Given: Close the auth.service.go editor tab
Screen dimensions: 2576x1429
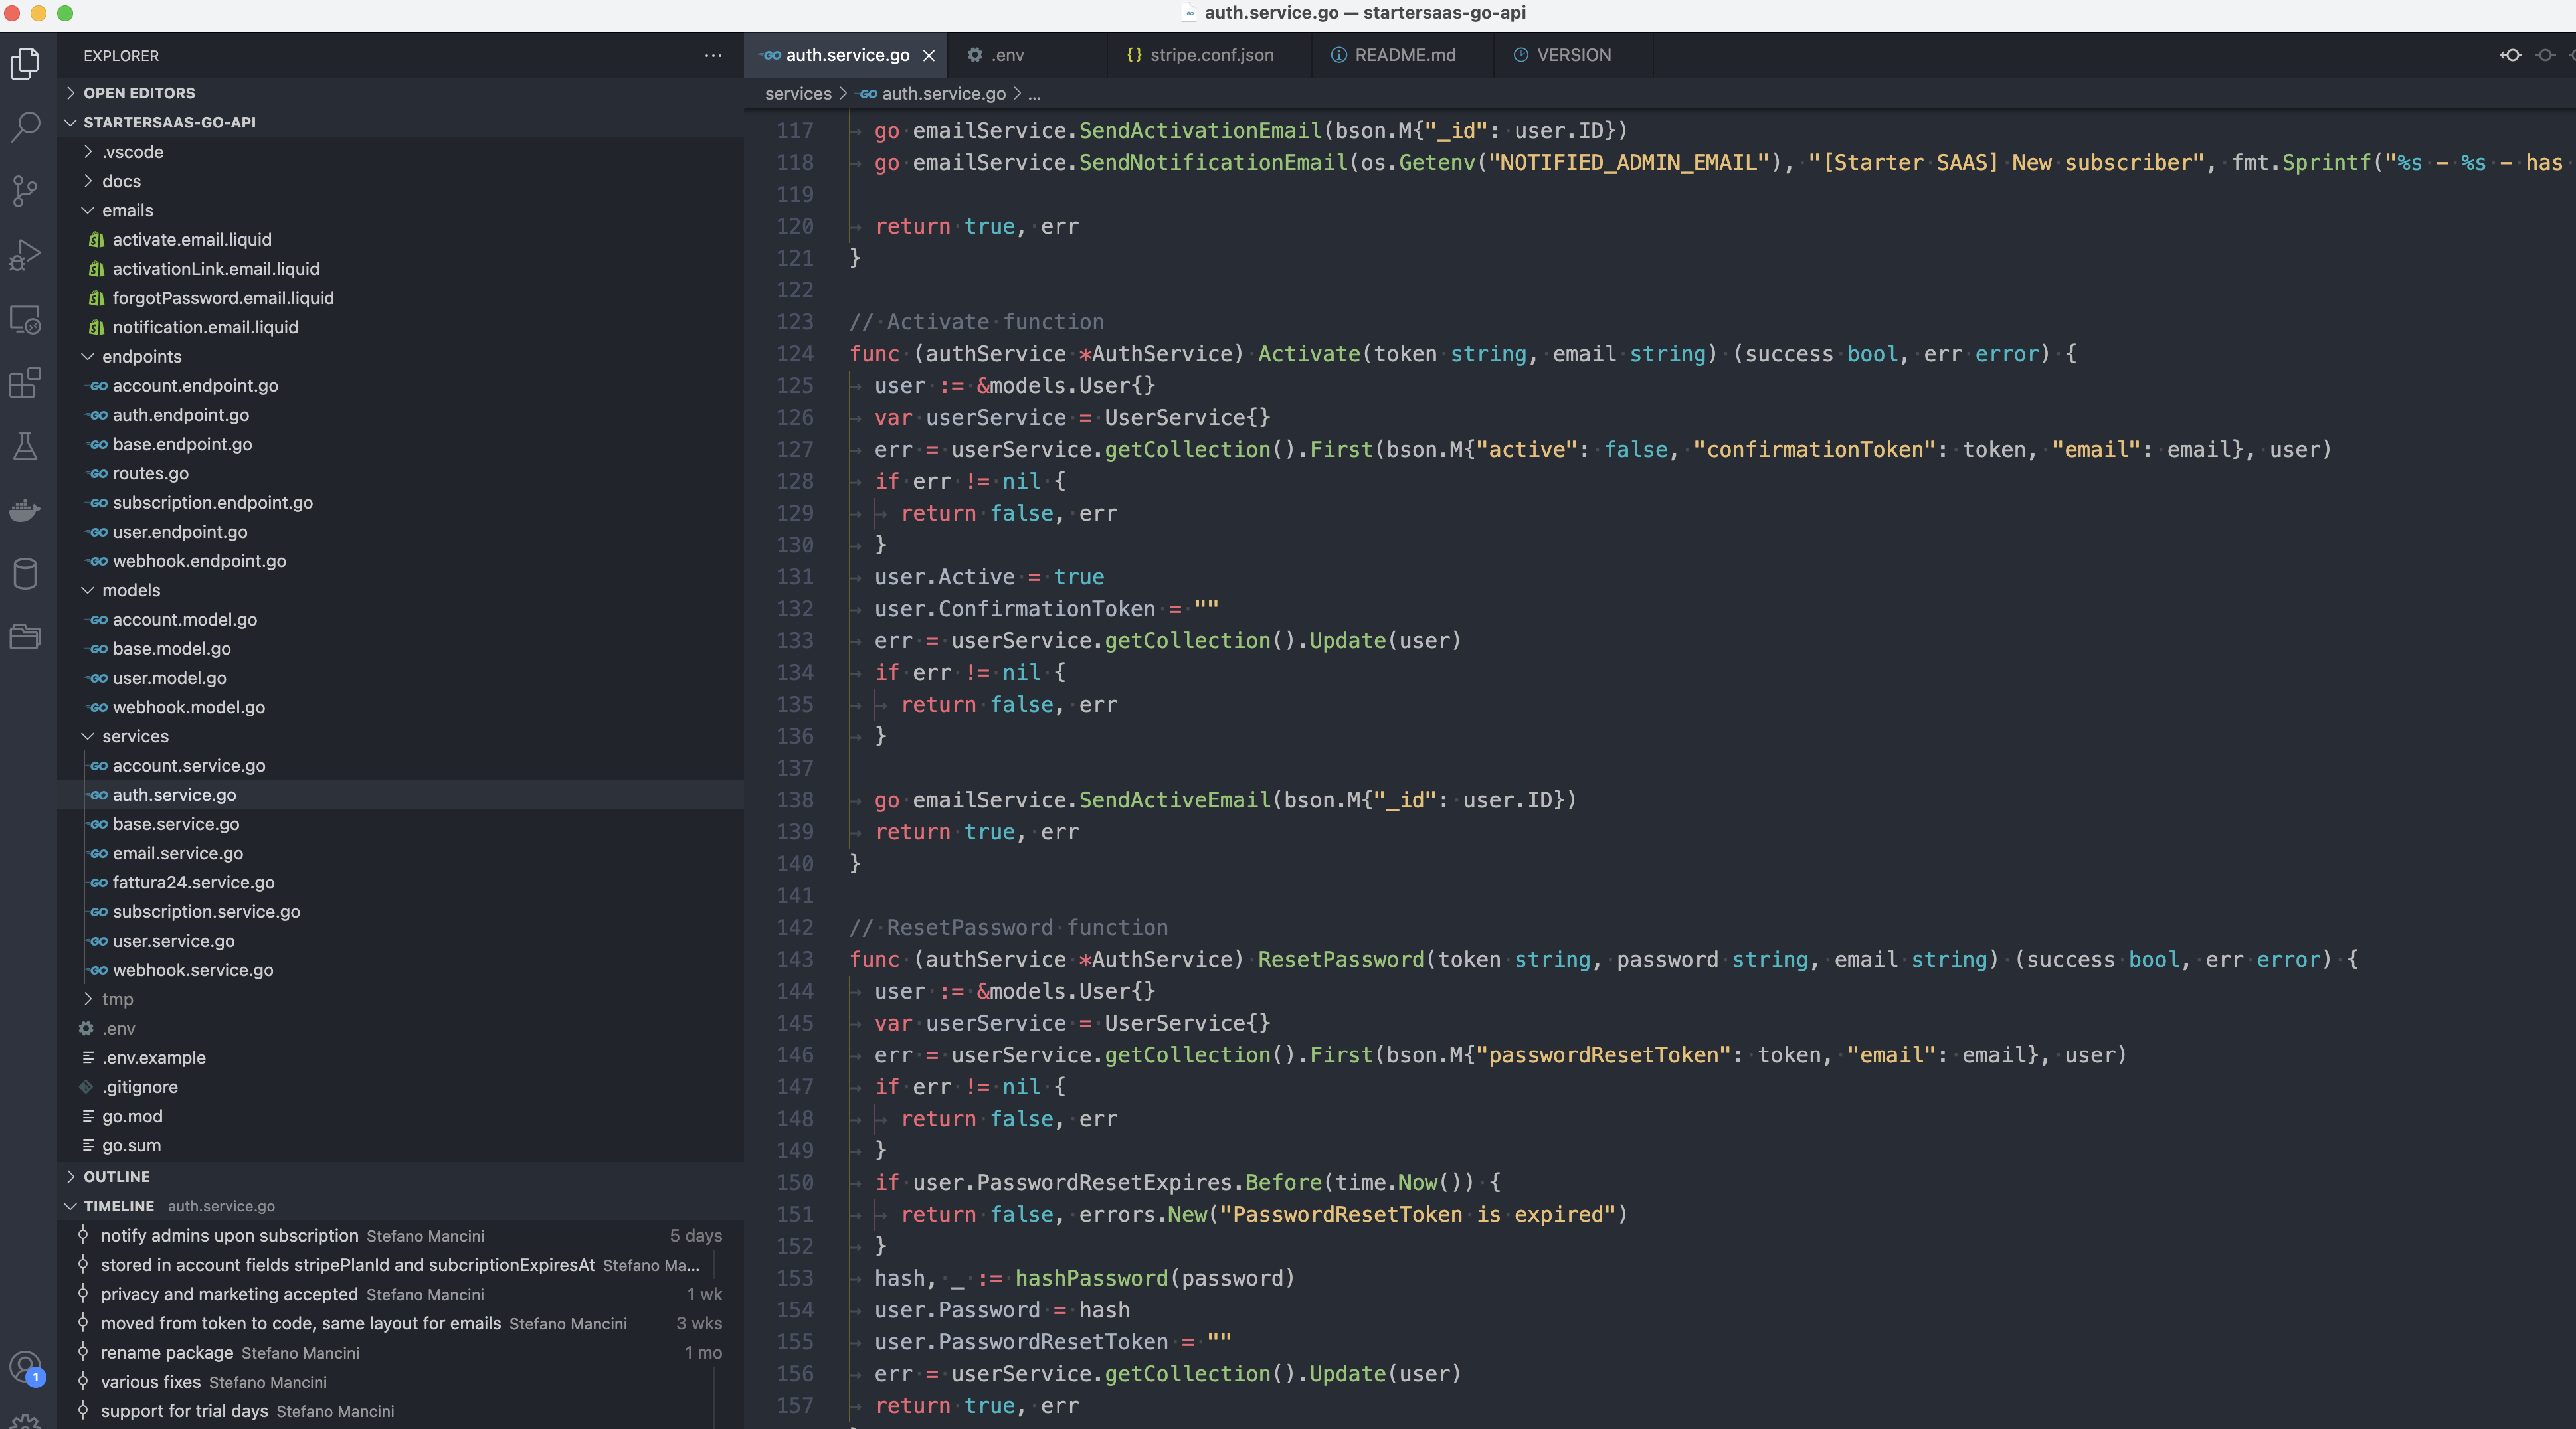Looking at the screenshot, I should click(x=929, y=56).
